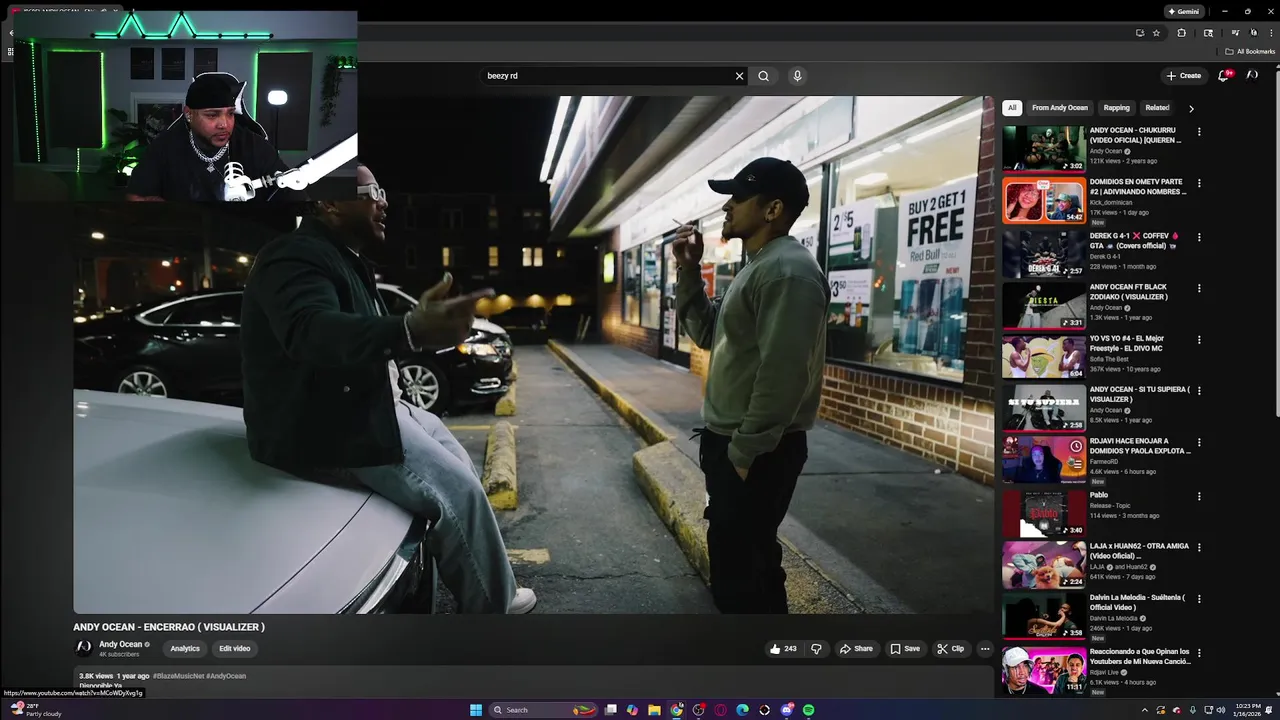Open RDJAVI HACE ENOJAR A DOMIDIOS thumbnail
The image size is (1280, 720).
[1044, 460]
